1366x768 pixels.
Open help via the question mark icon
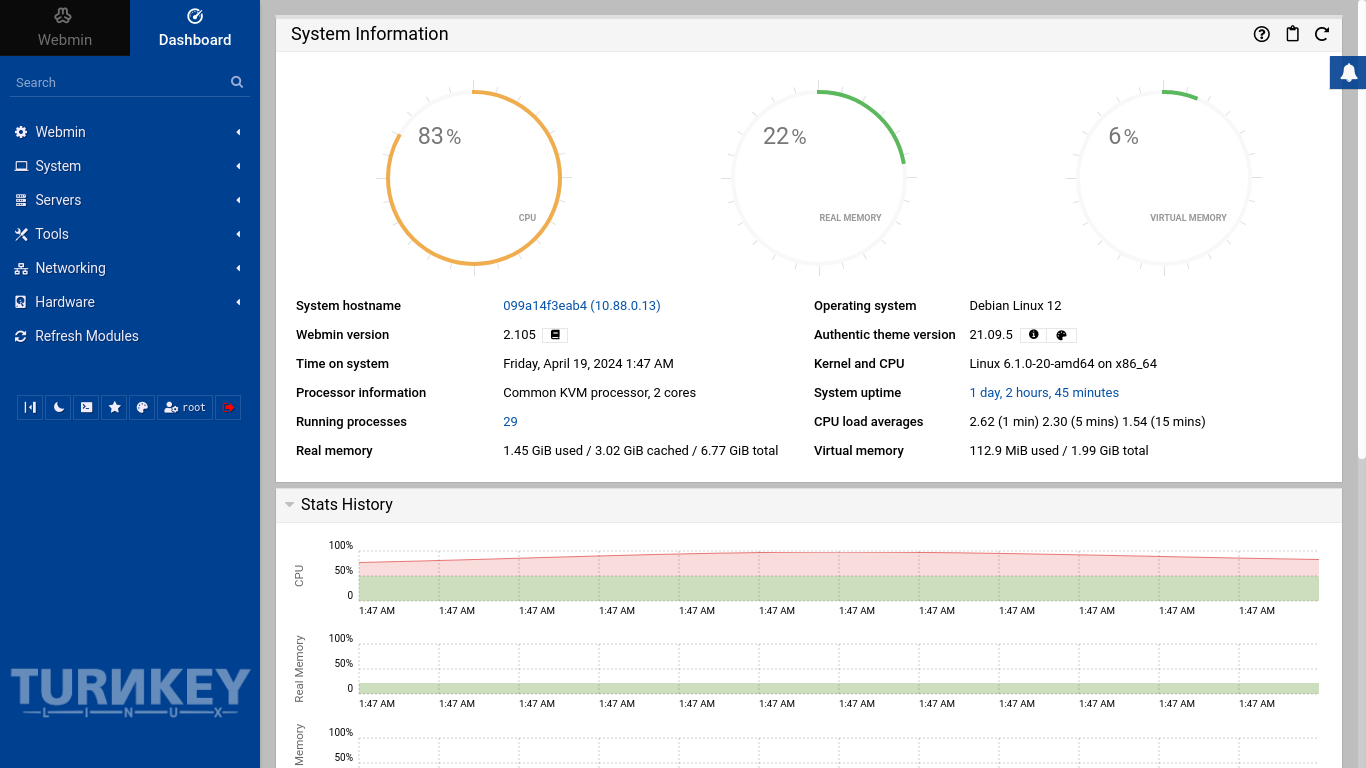tap(1262, 33)
